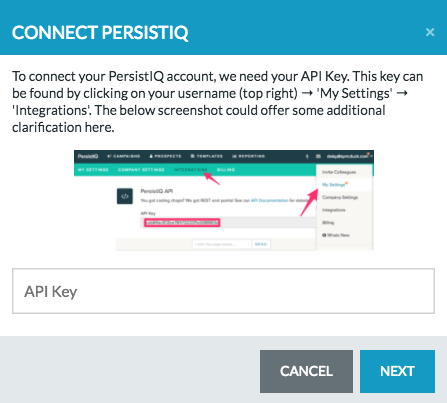The width and height of the screenshot is (447, 403).
Task: Click the highlighted API key value in the screenshot
Action: click(x=182, y=223)
